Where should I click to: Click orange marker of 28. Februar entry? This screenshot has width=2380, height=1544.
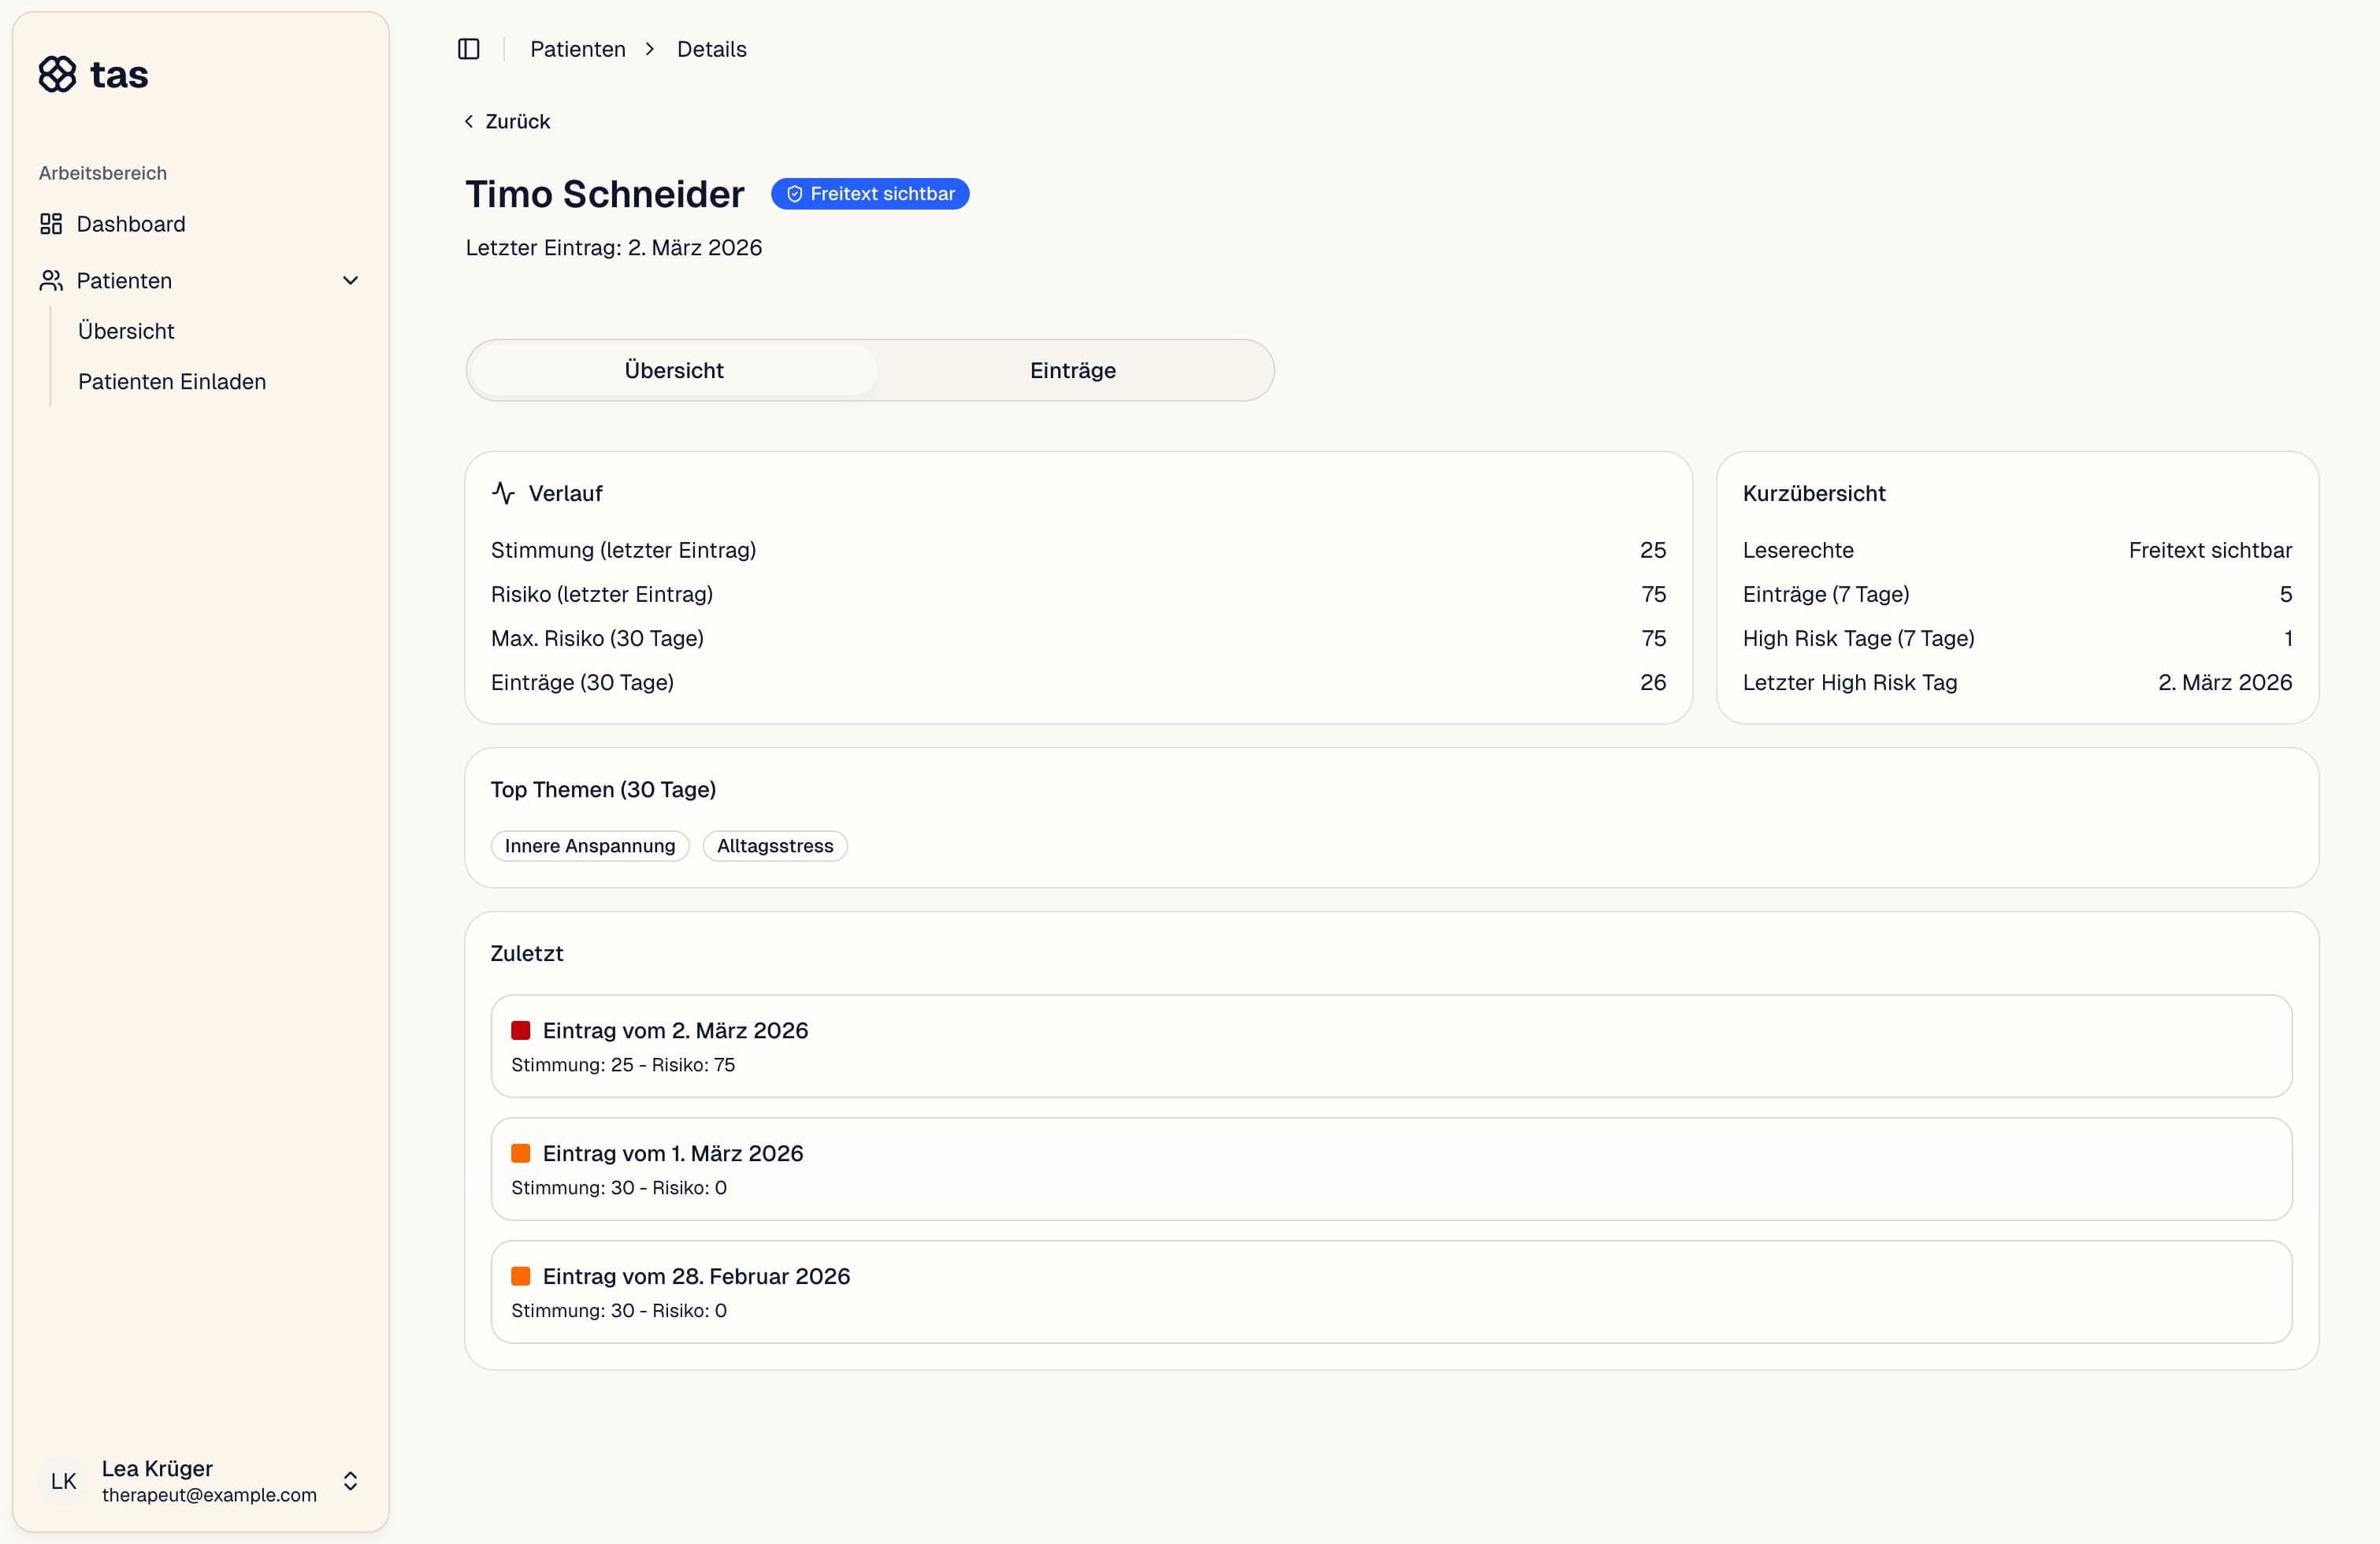pos(521,1276)
